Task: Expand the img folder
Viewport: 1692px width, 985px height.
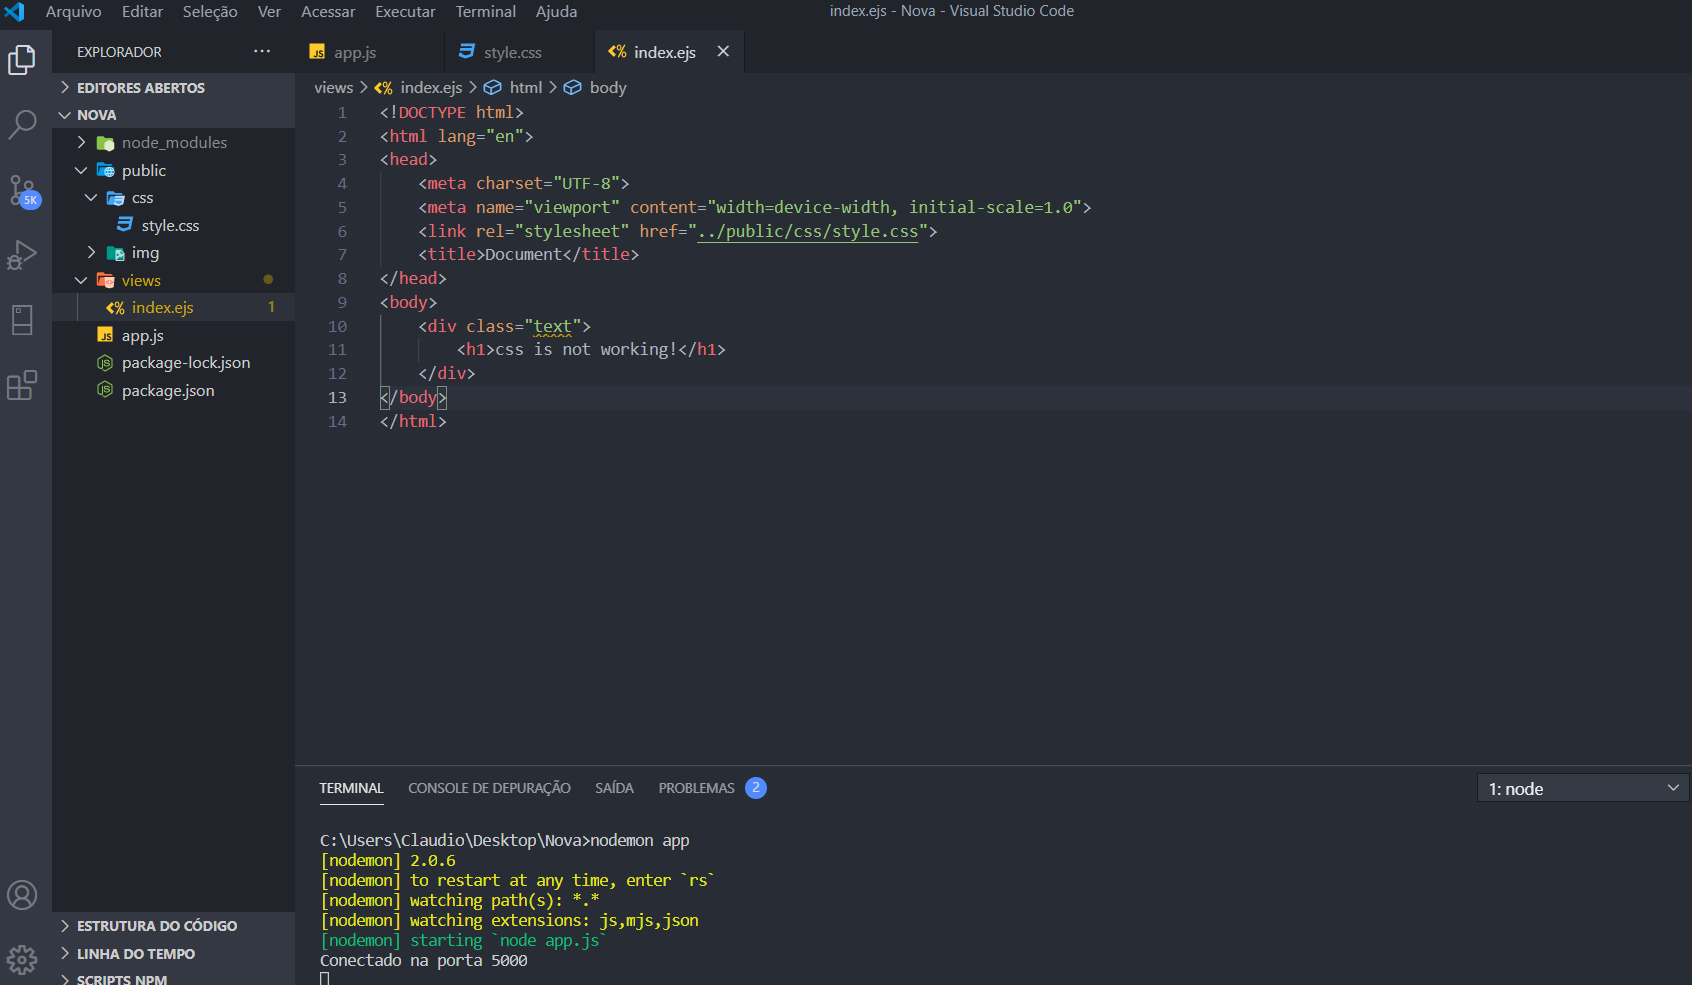Action: 173,253
